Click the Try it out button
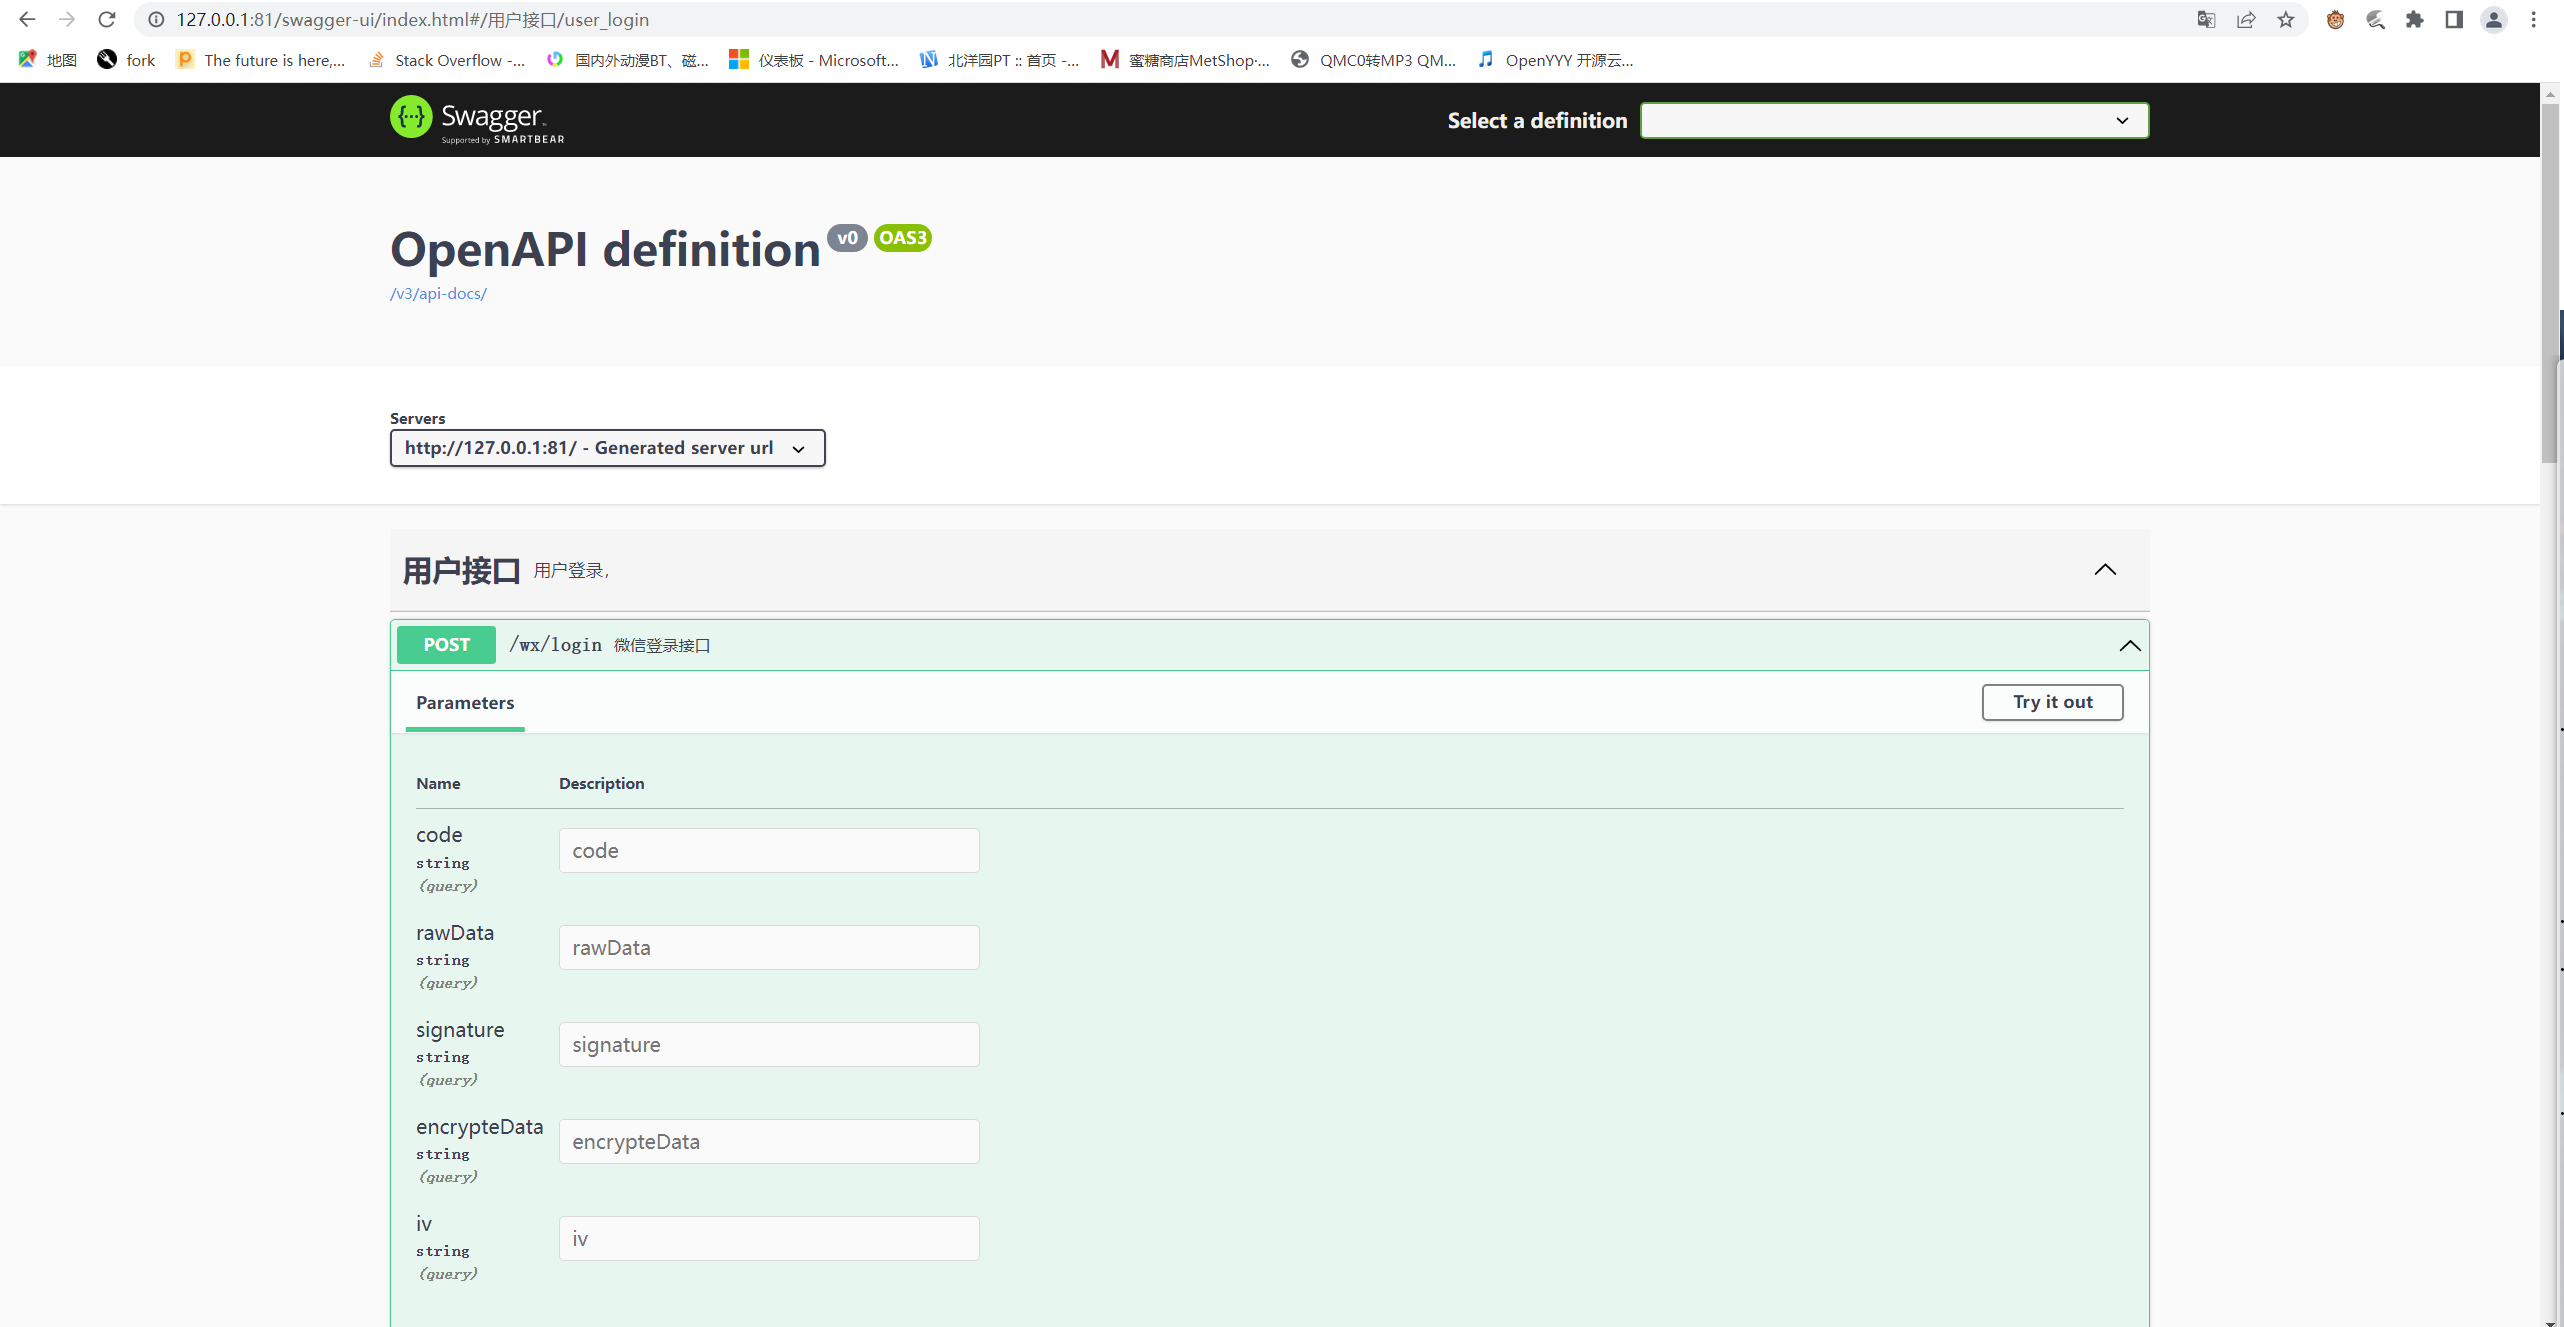Viewport: 2564px width, 1327px height. click(x=2052, y=702)
